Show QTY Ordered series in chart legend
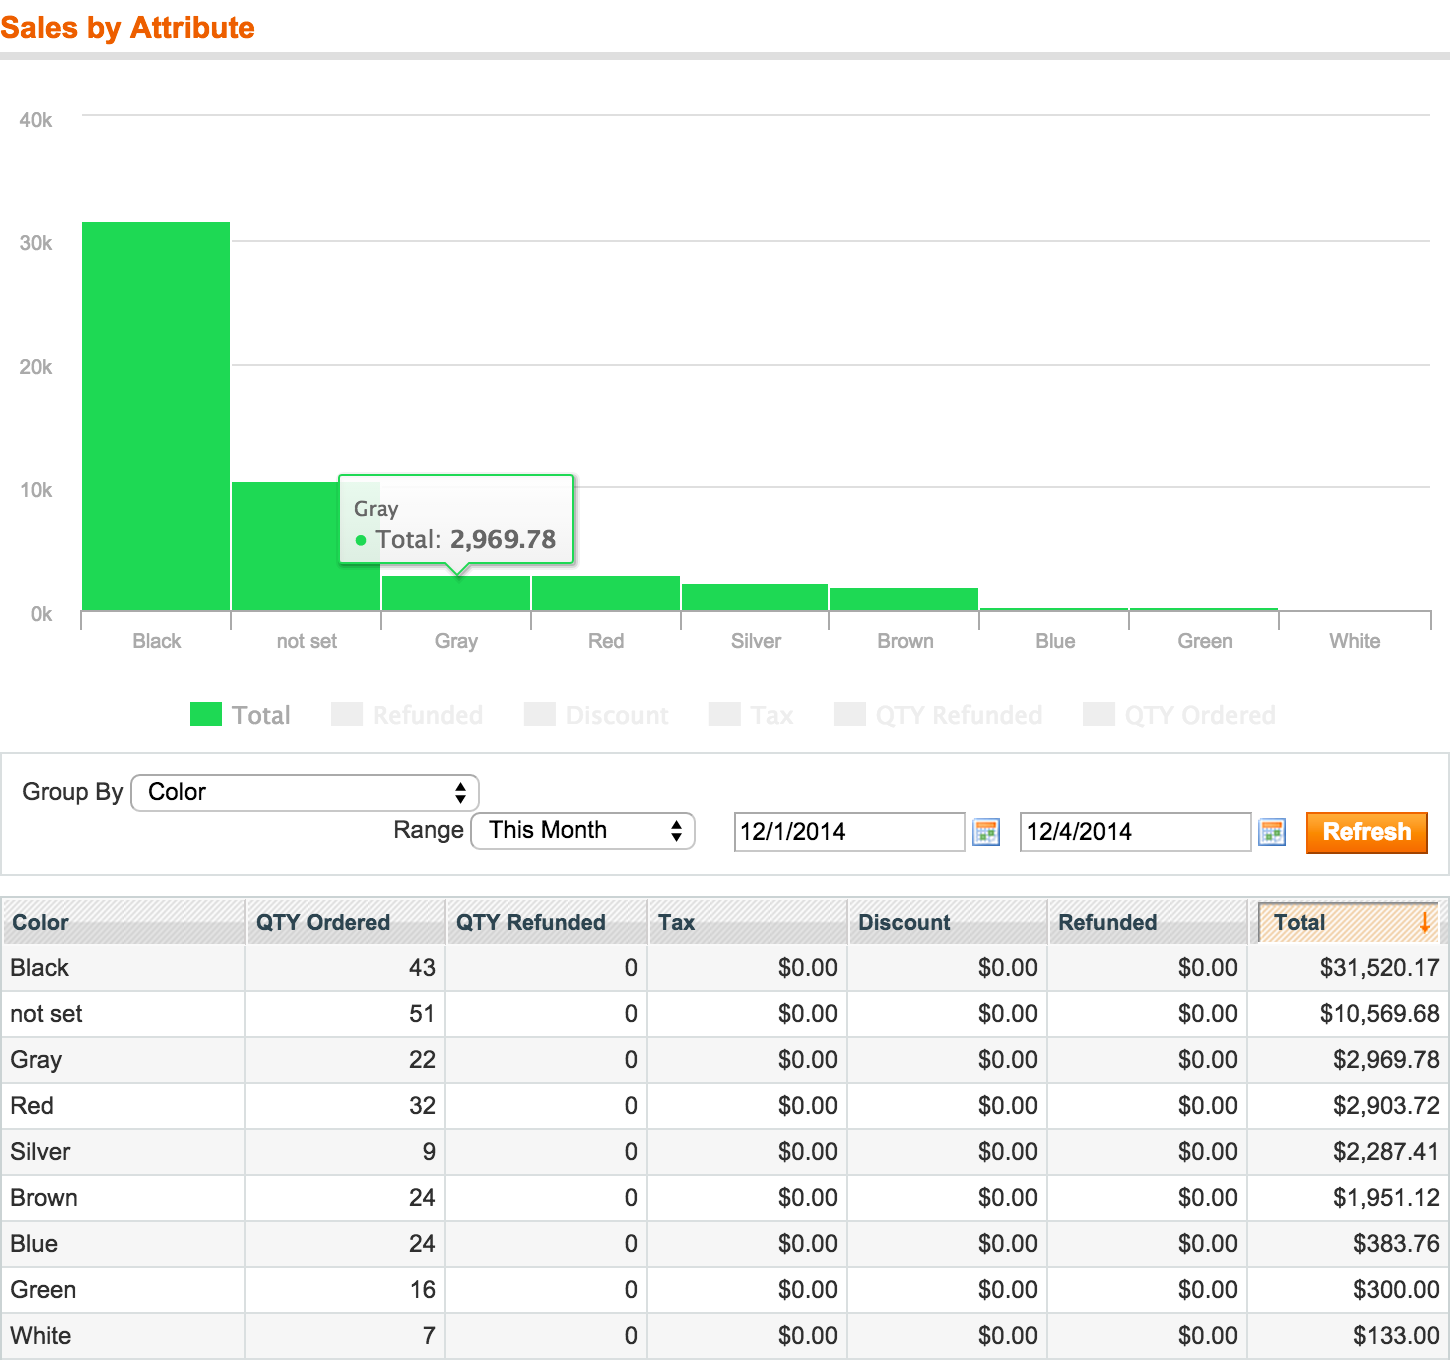 (1180, 715)
